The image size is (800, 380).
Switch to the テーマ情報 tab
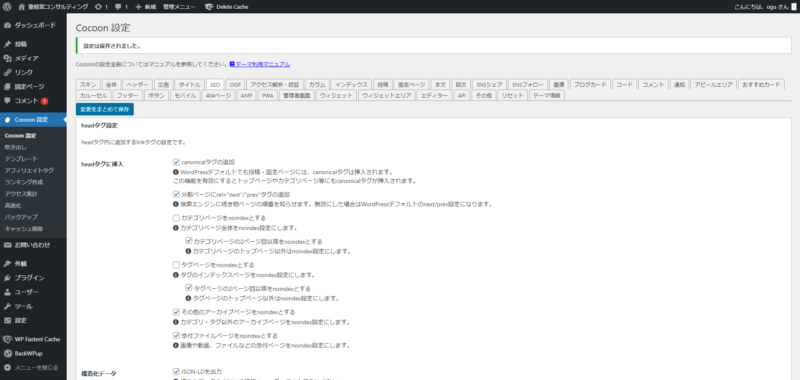pos(546,95)
